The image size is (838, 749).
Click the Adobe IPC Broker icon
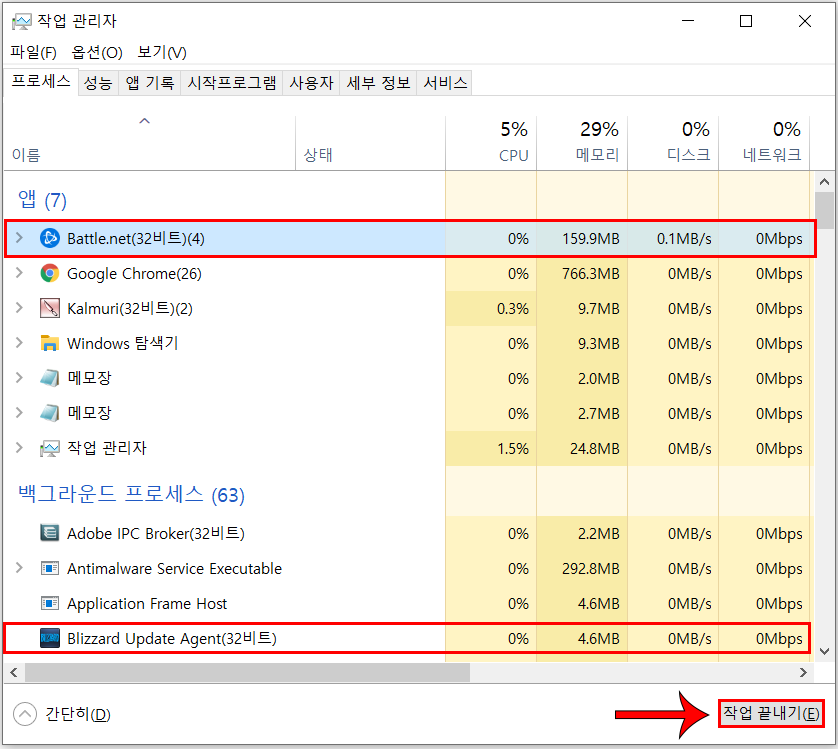tap(50, 533)
